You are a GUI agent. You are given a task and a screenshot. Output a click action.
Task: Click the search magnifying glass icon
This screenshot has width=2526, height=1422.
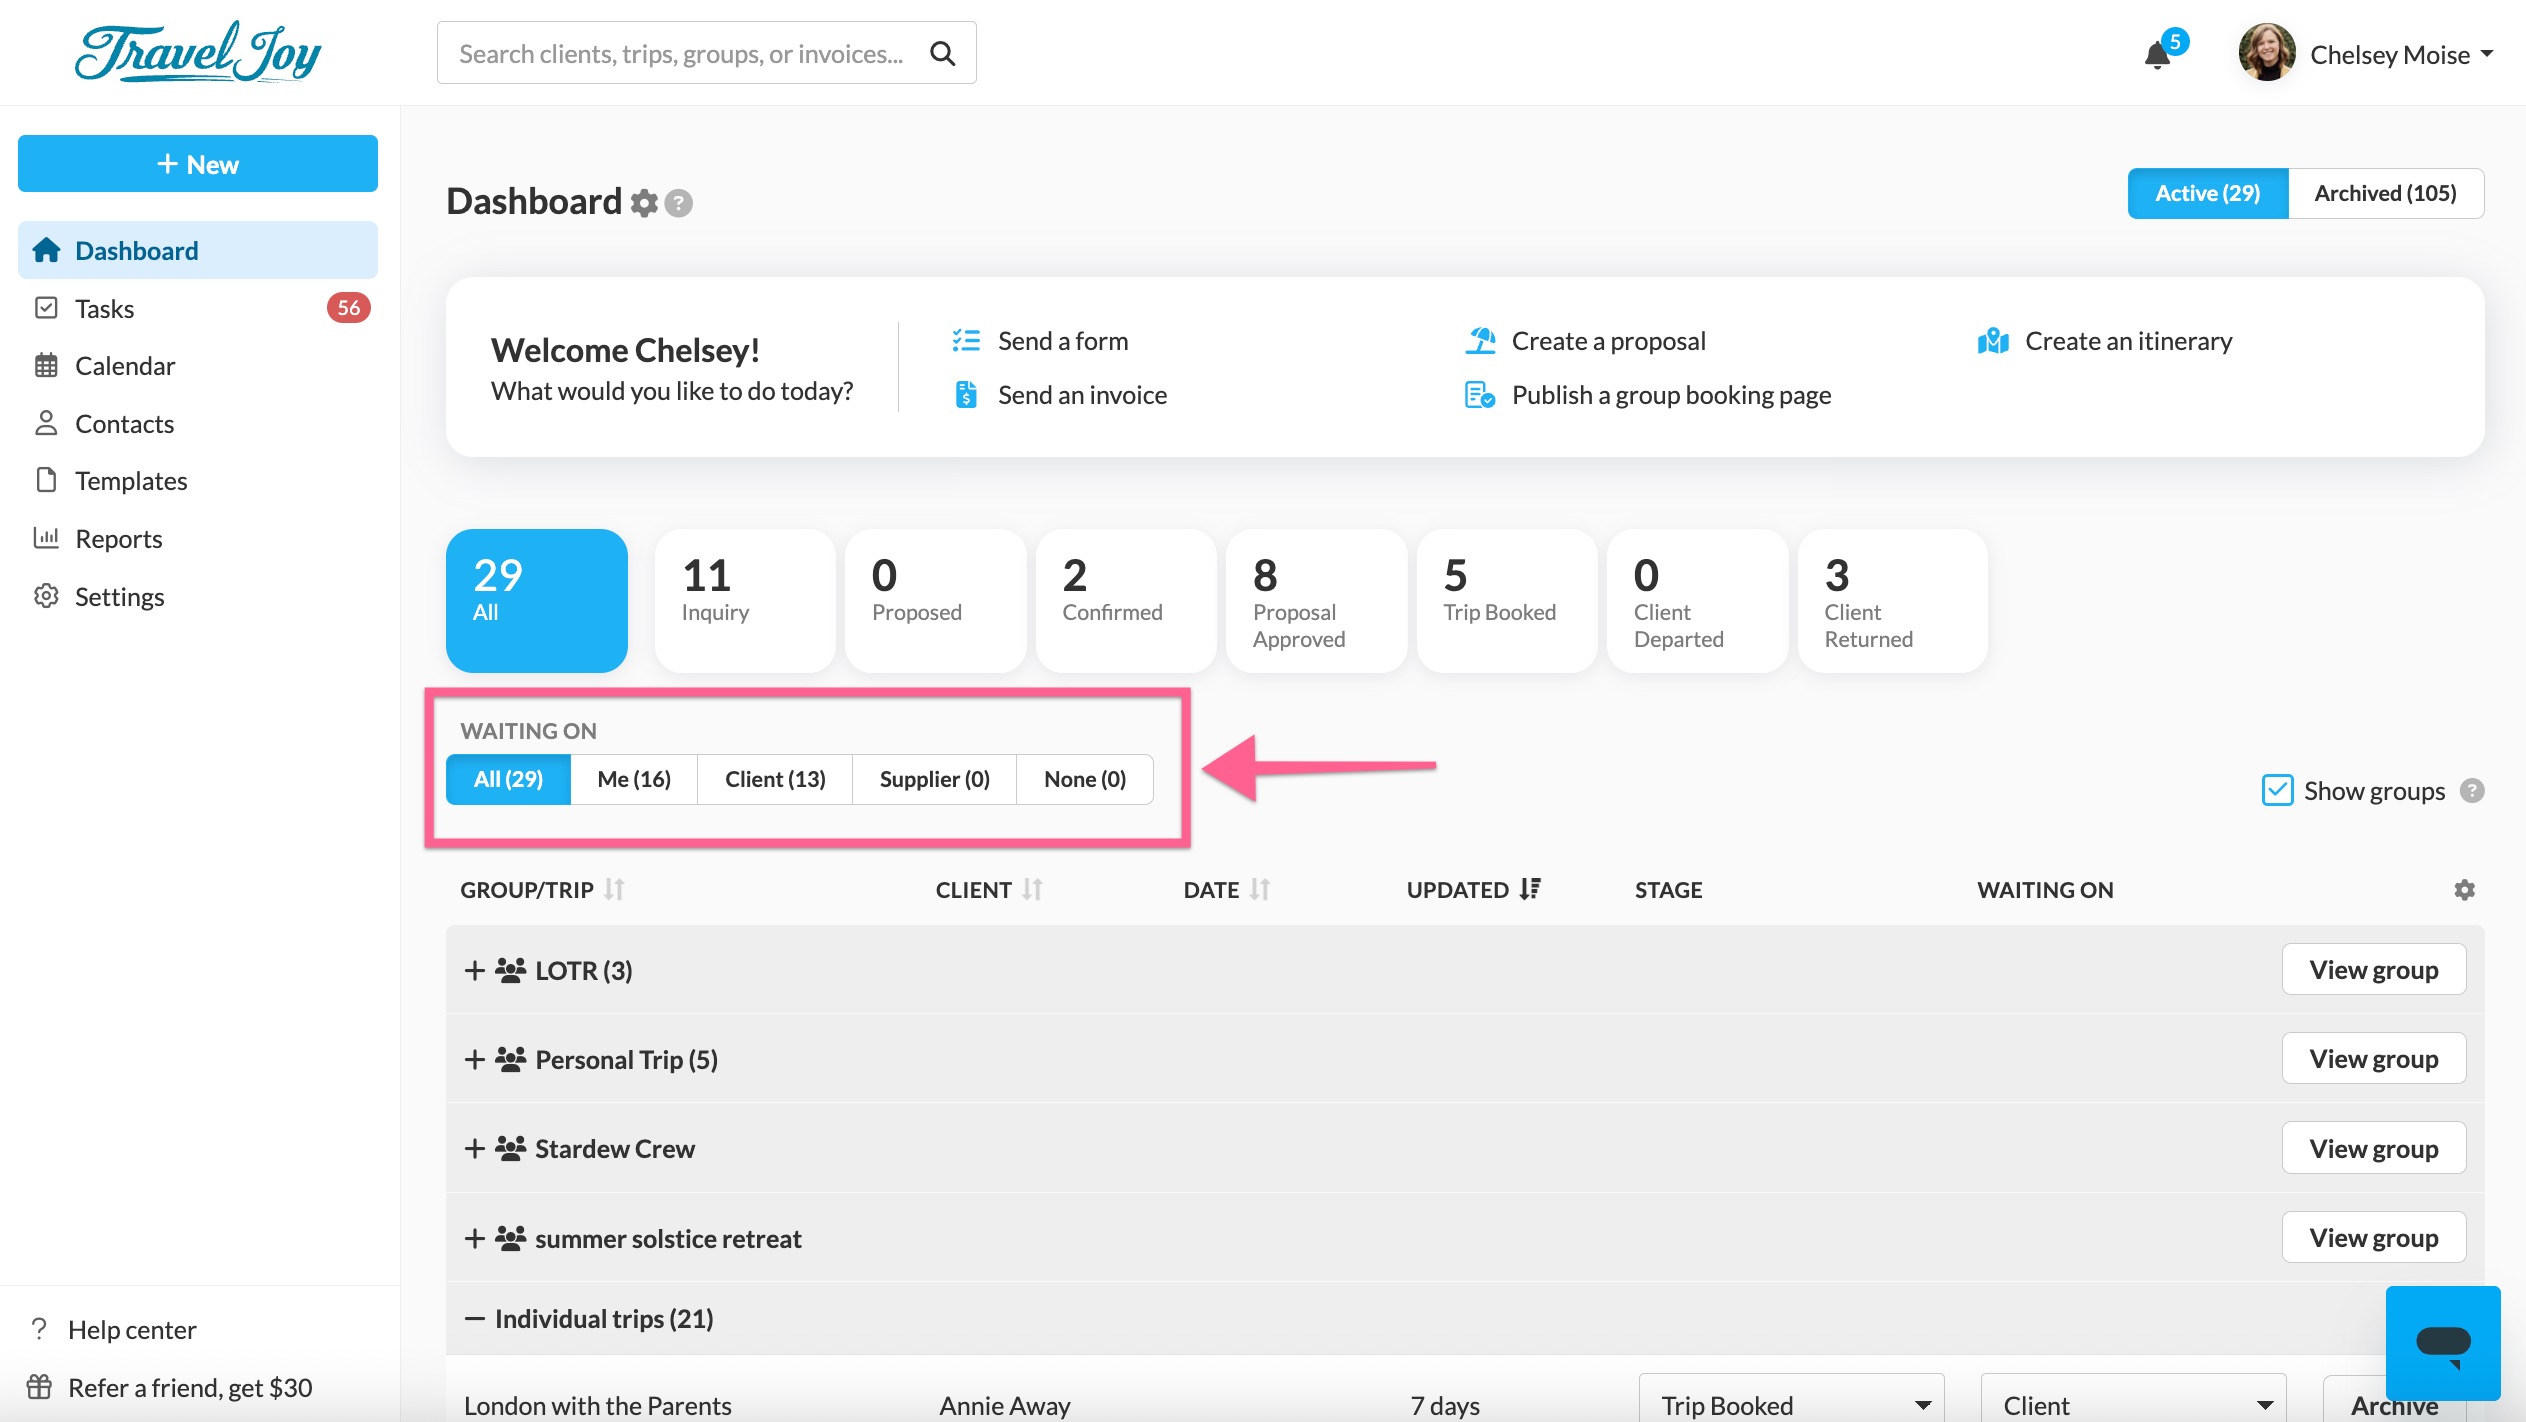point(942,53)
